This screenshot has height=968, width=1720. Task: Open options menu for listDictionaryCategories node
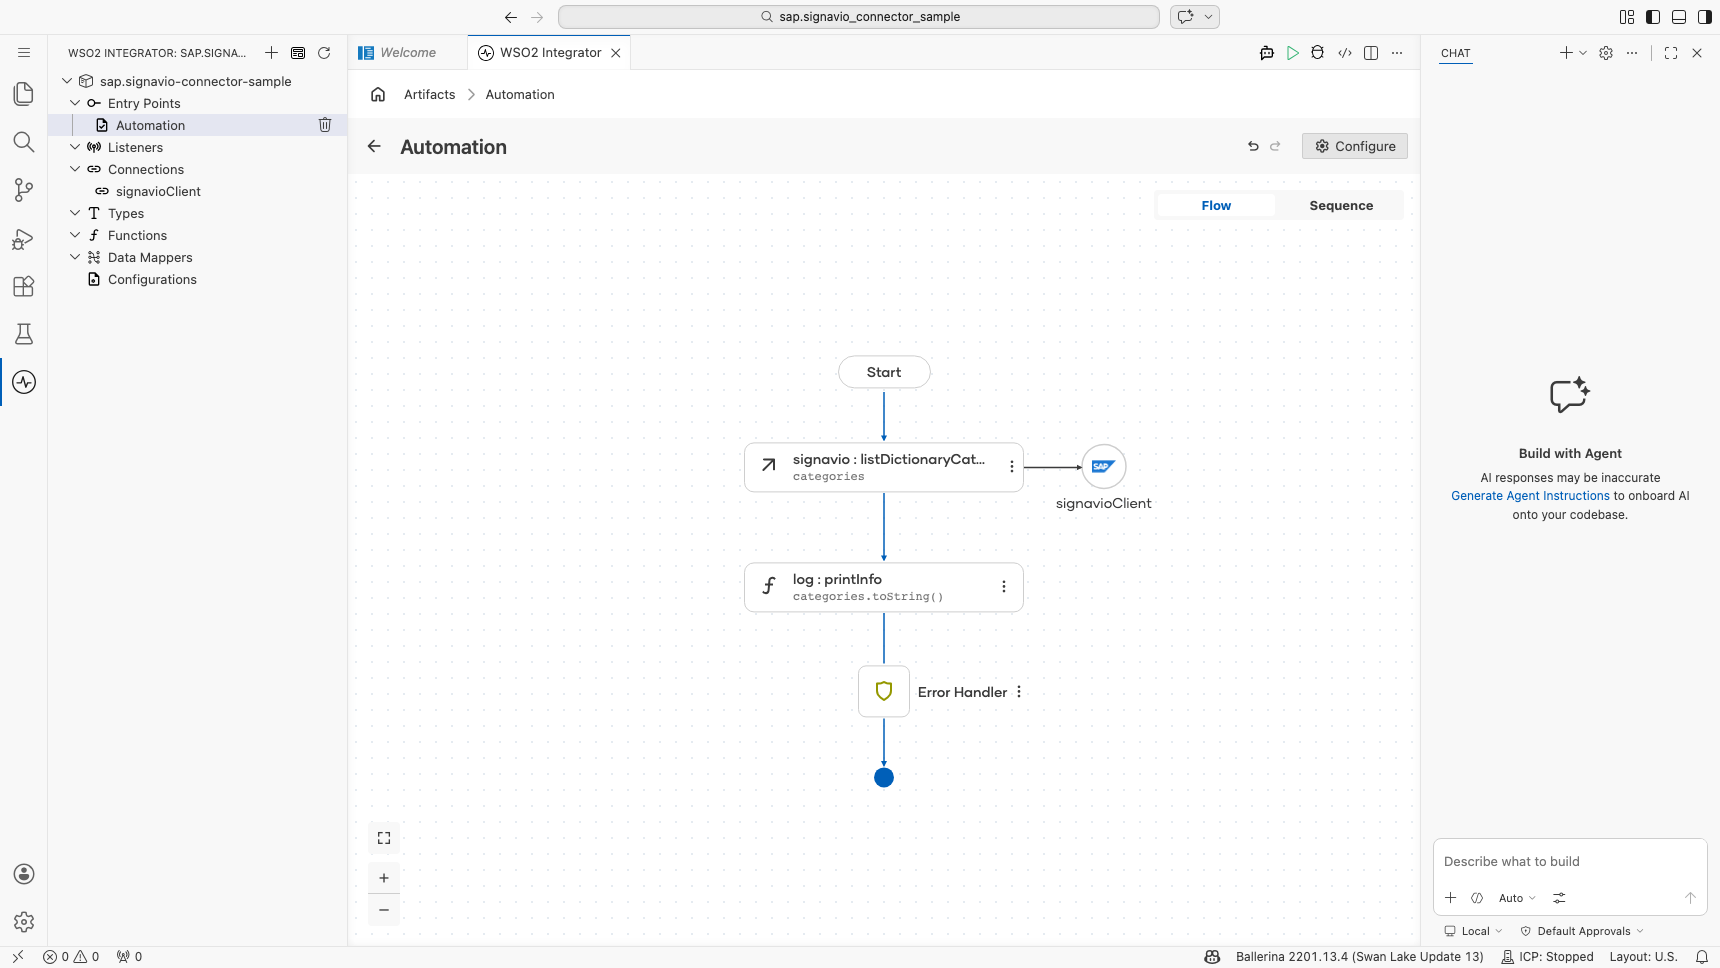click(x=1012, y=467)
